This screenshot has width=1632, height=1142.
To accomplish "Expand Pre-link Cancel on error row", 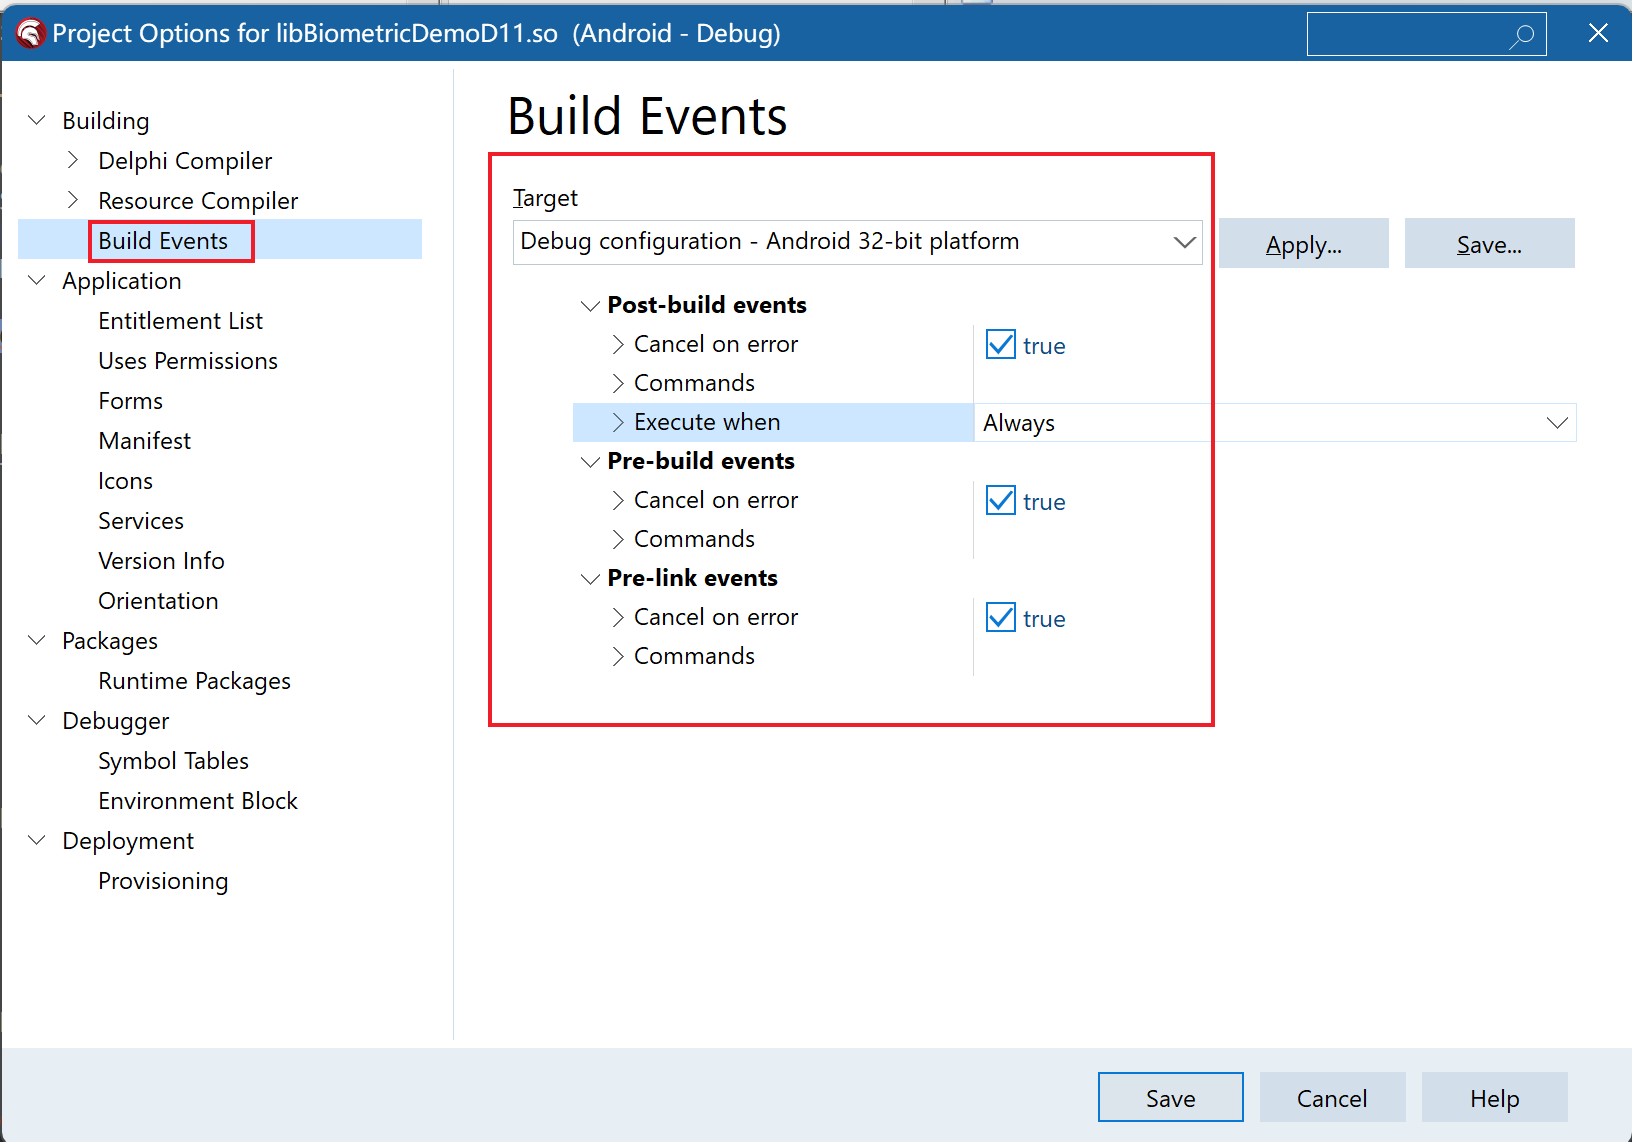I will (617, 617).
